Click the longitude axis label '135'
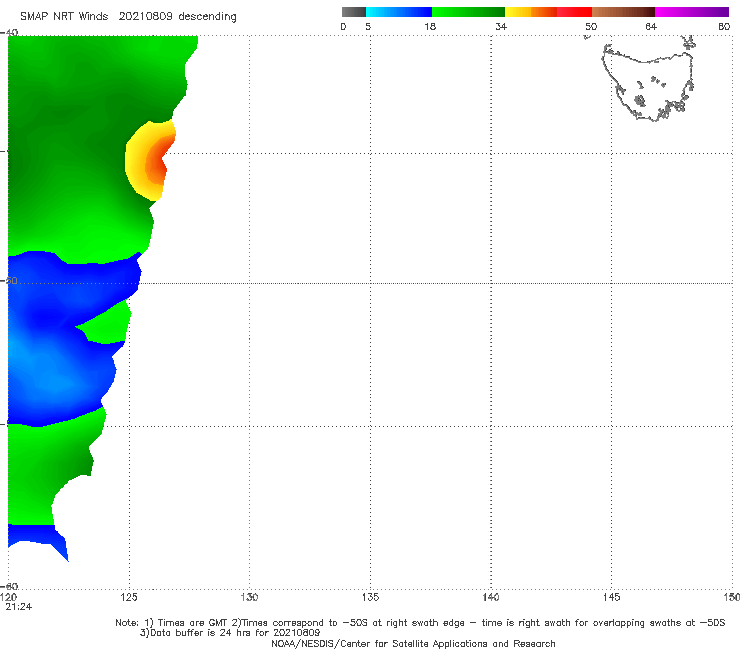This screenshot has height=650, width=740. (x=370, y=597)
